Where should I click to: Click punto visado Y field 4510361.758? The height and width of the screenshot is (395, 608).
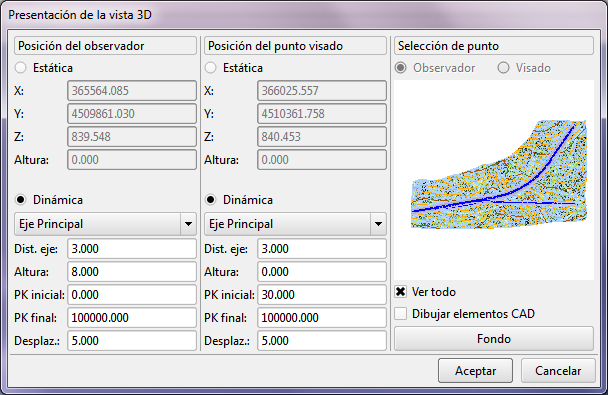322,114
